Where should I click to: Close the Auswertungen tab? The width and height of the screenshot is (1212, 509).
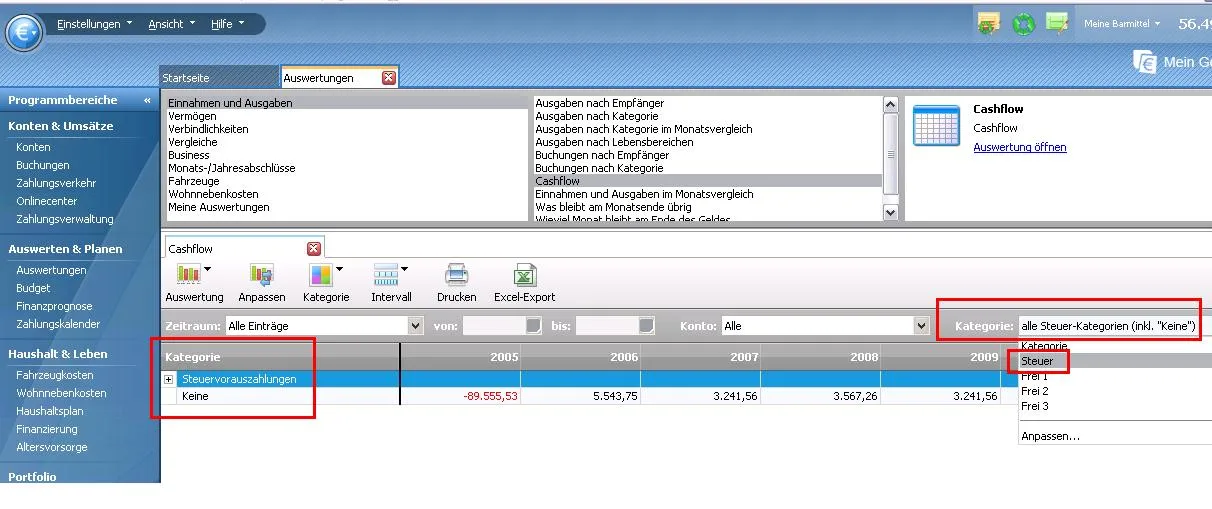point(389,78)
